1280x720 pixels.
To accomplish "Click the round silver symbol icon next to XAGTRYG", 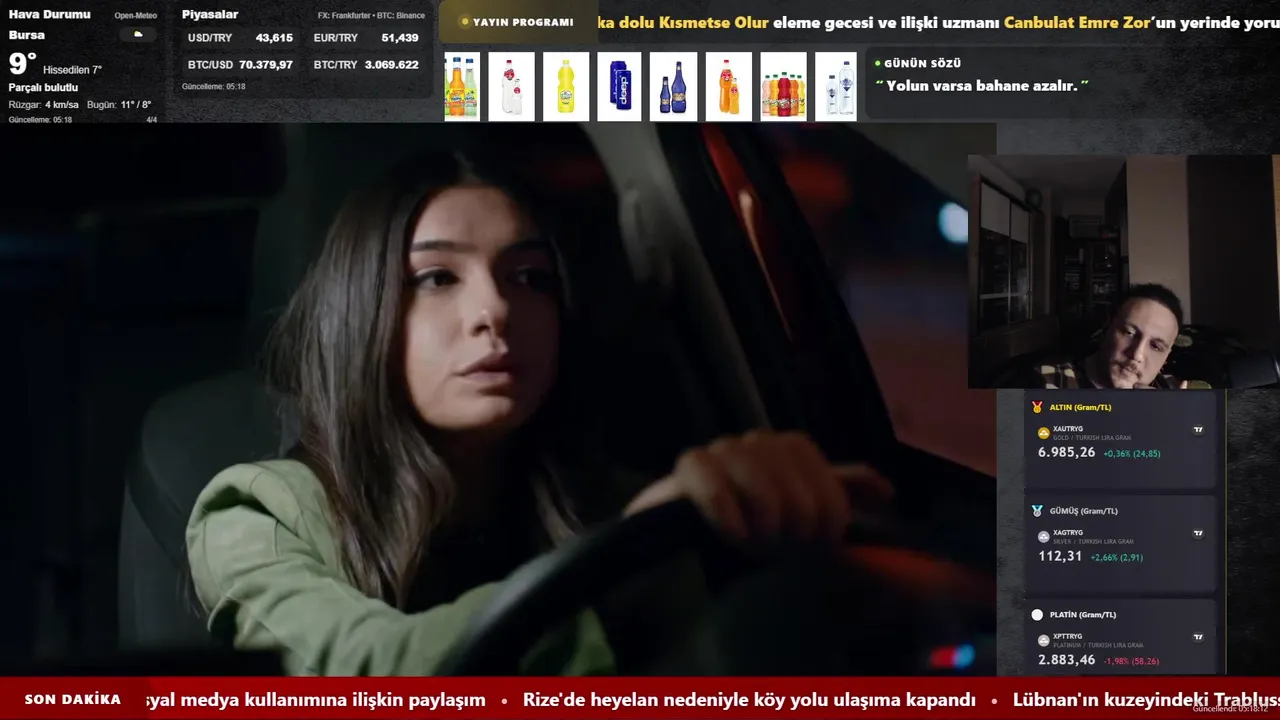I will click(1044, 537).
